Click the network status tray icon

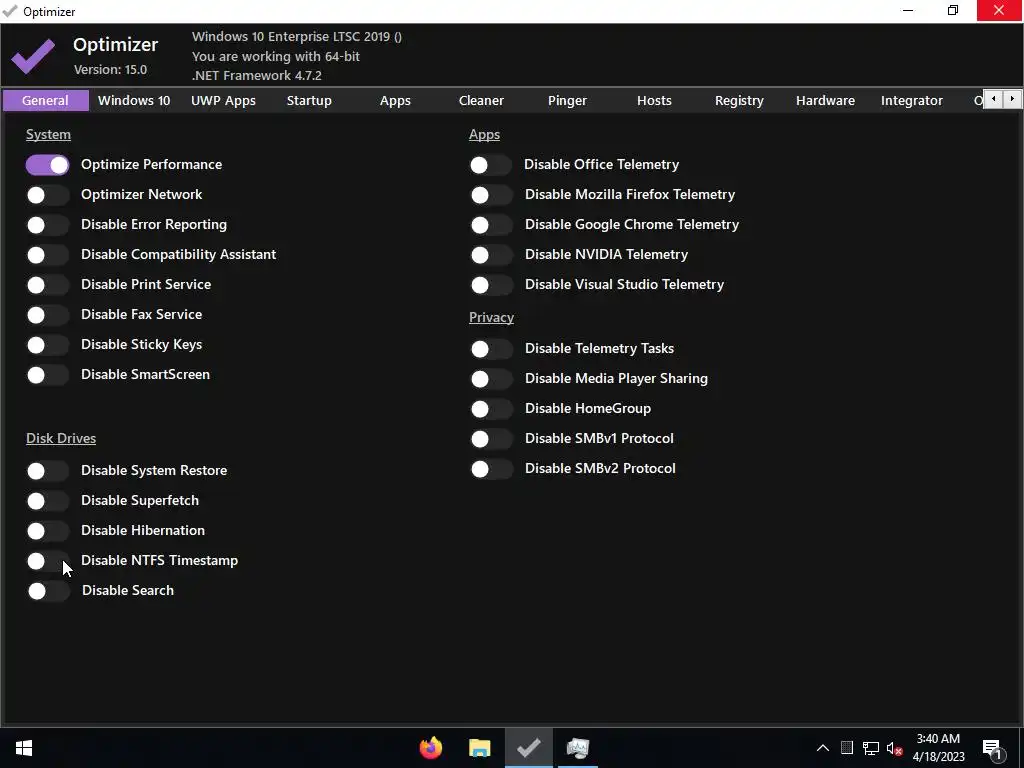pyautogui.click(x=871, y=748)
